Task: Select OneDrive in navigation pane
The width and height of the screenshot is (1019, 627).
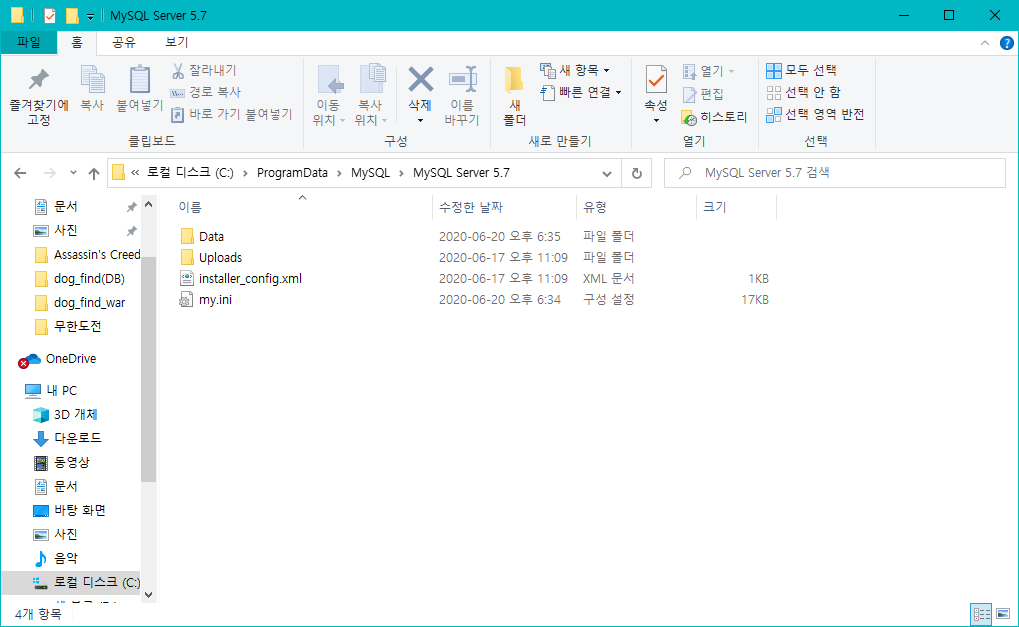Action: [x=58, y=359]
